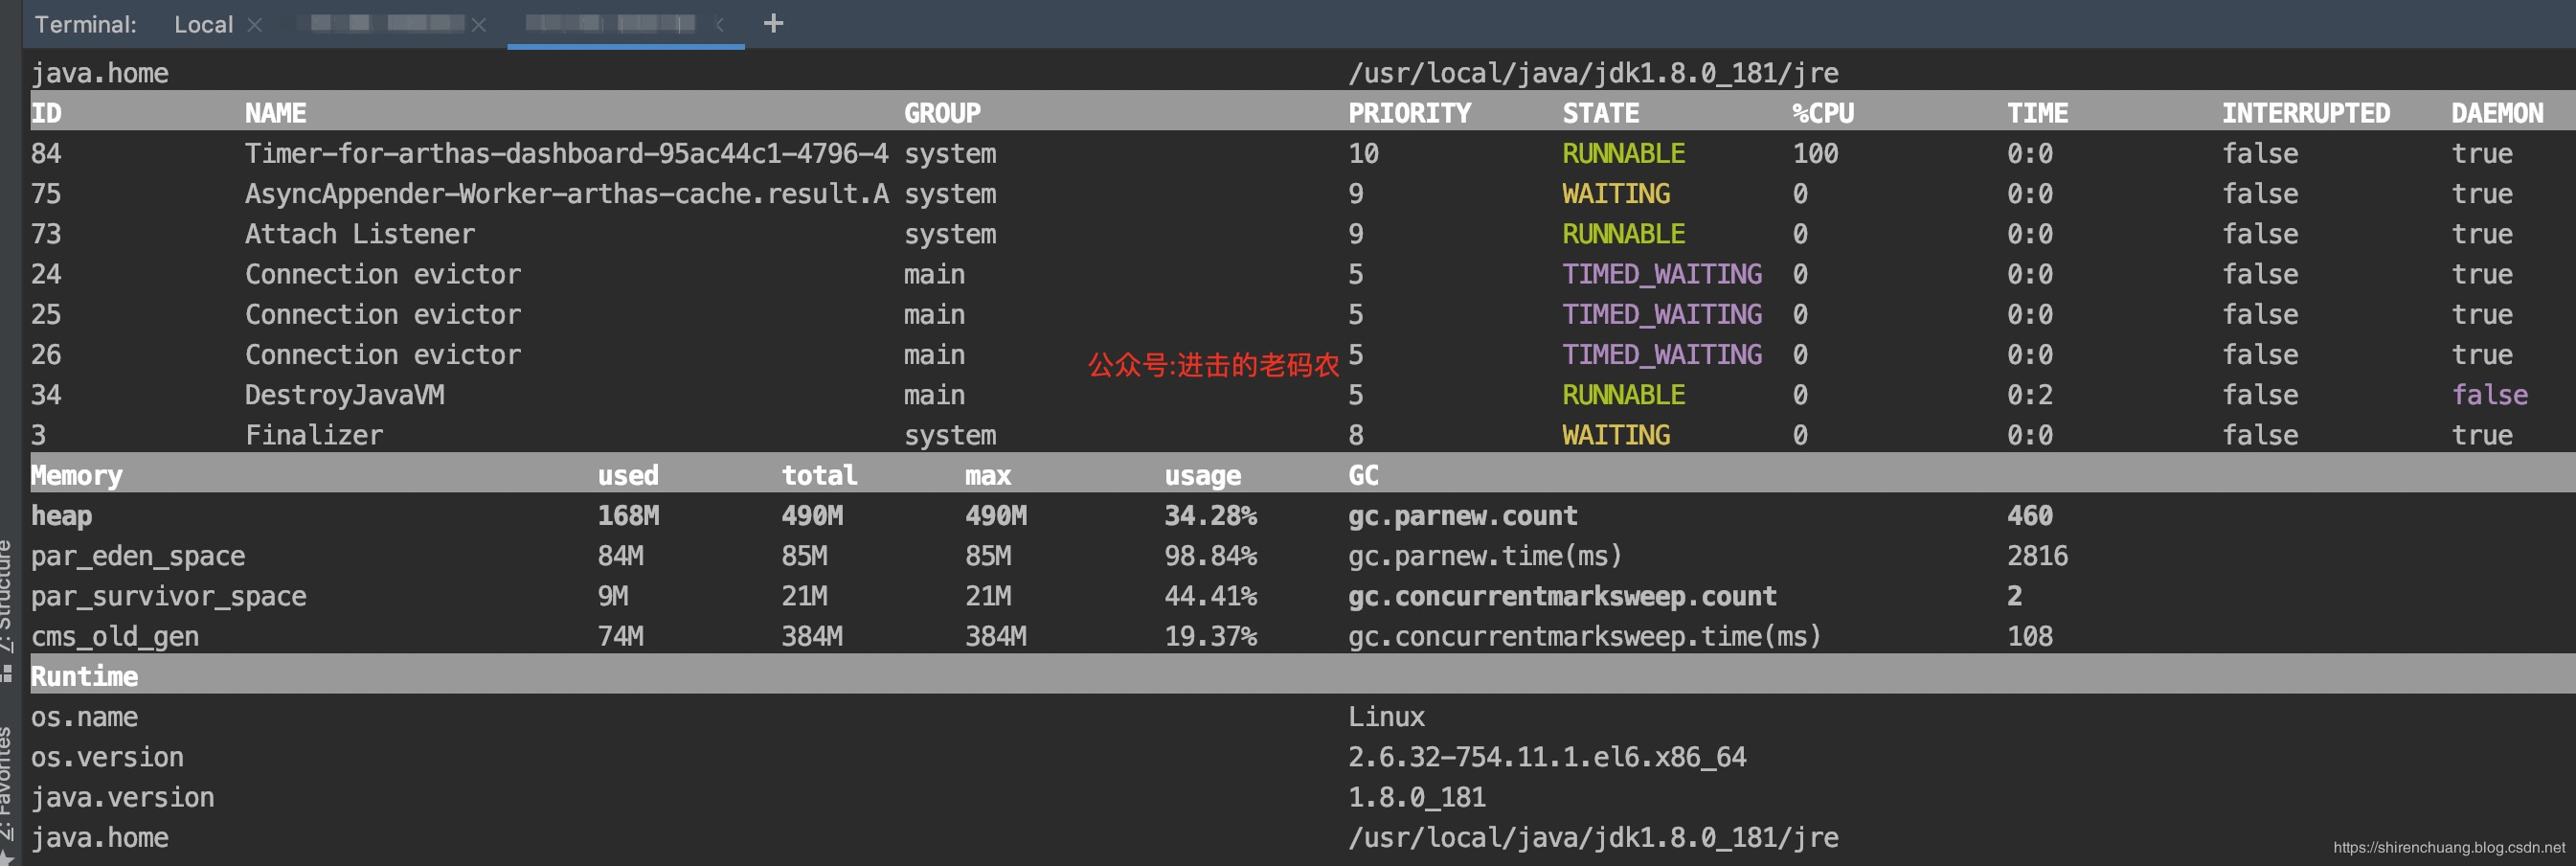Click the shirenchuang.blog.csdn.net URL
This screenshot has width=2576, height=866.
pos(2449,847)
